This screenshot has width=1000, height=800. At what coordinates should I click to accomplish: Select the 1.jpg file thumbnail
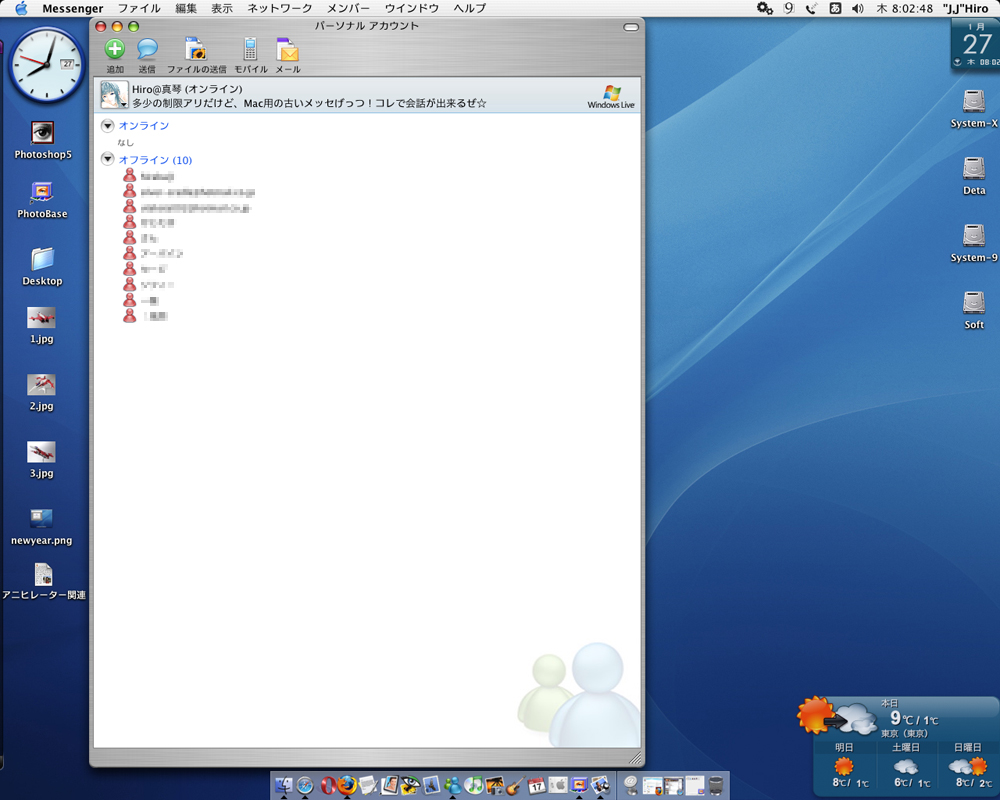pos(41,318)
